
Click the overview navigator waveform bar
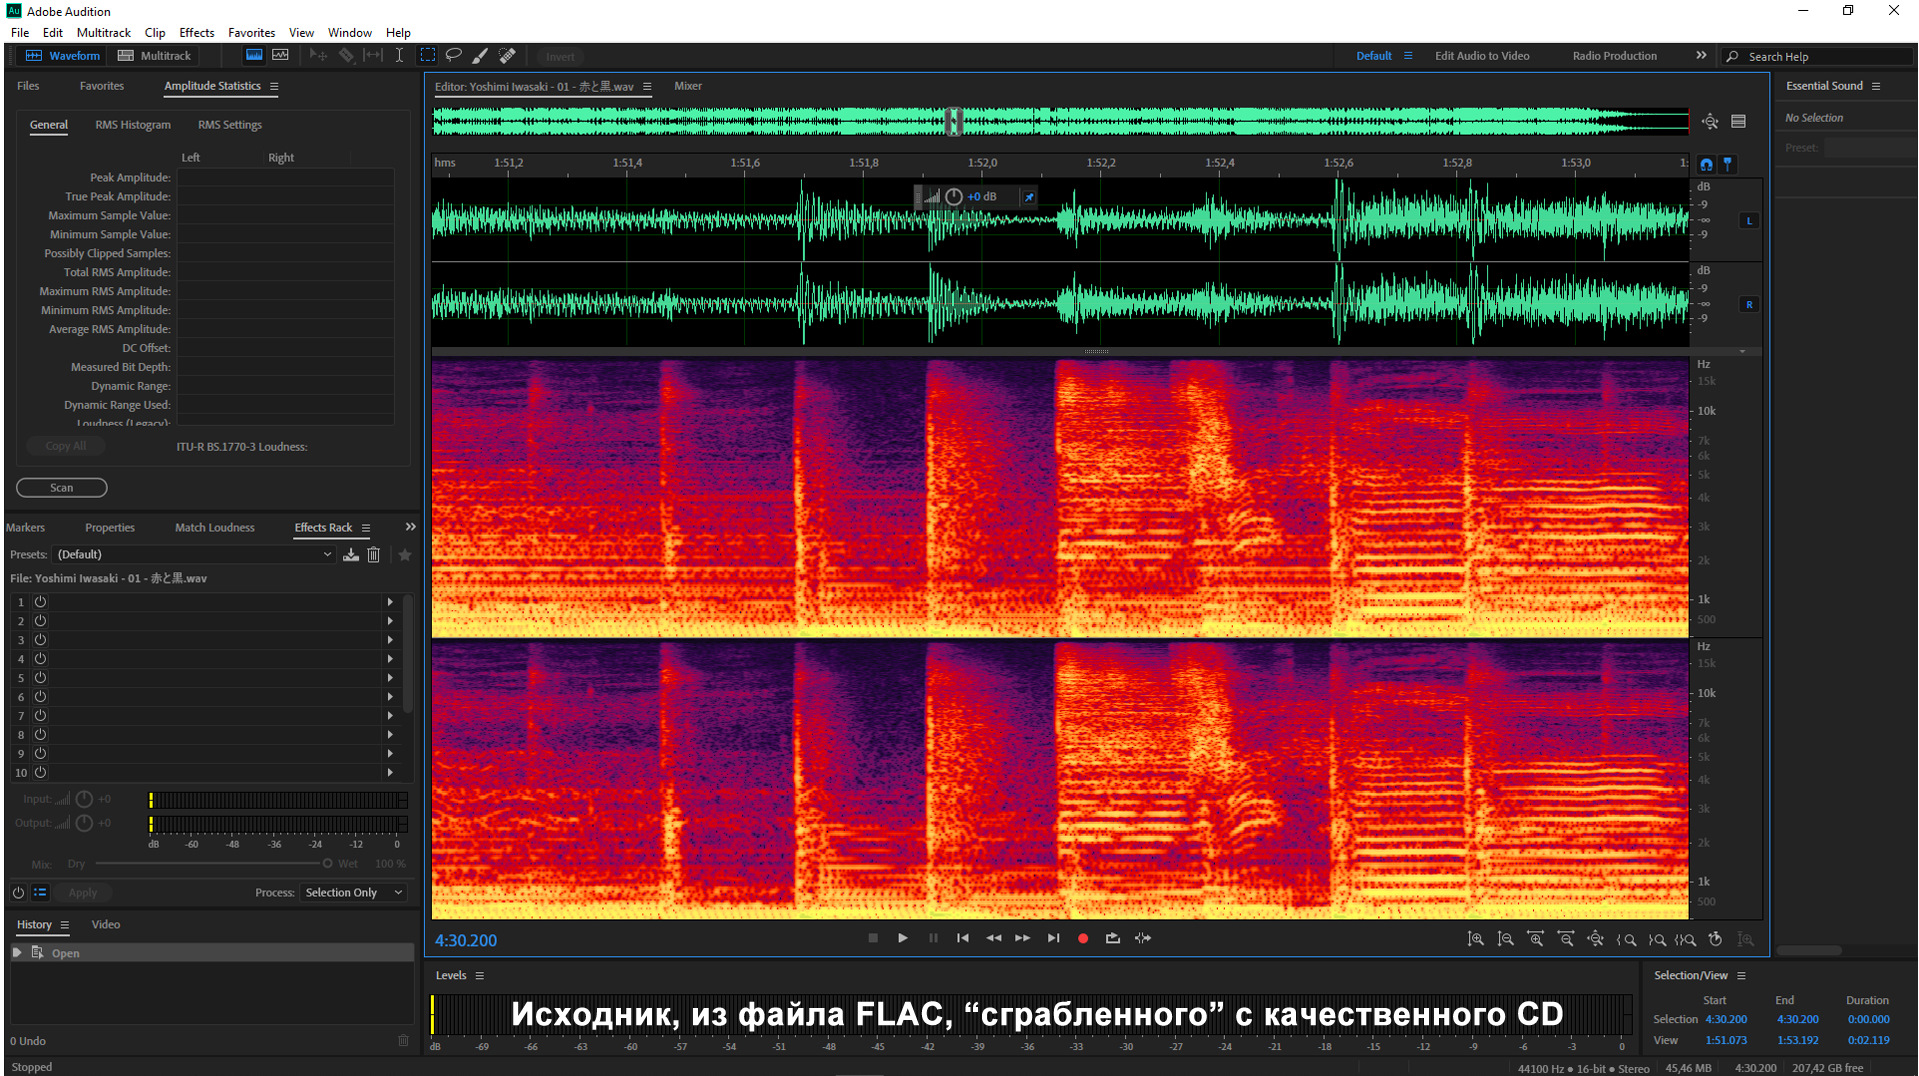[x=1061, y=122]
